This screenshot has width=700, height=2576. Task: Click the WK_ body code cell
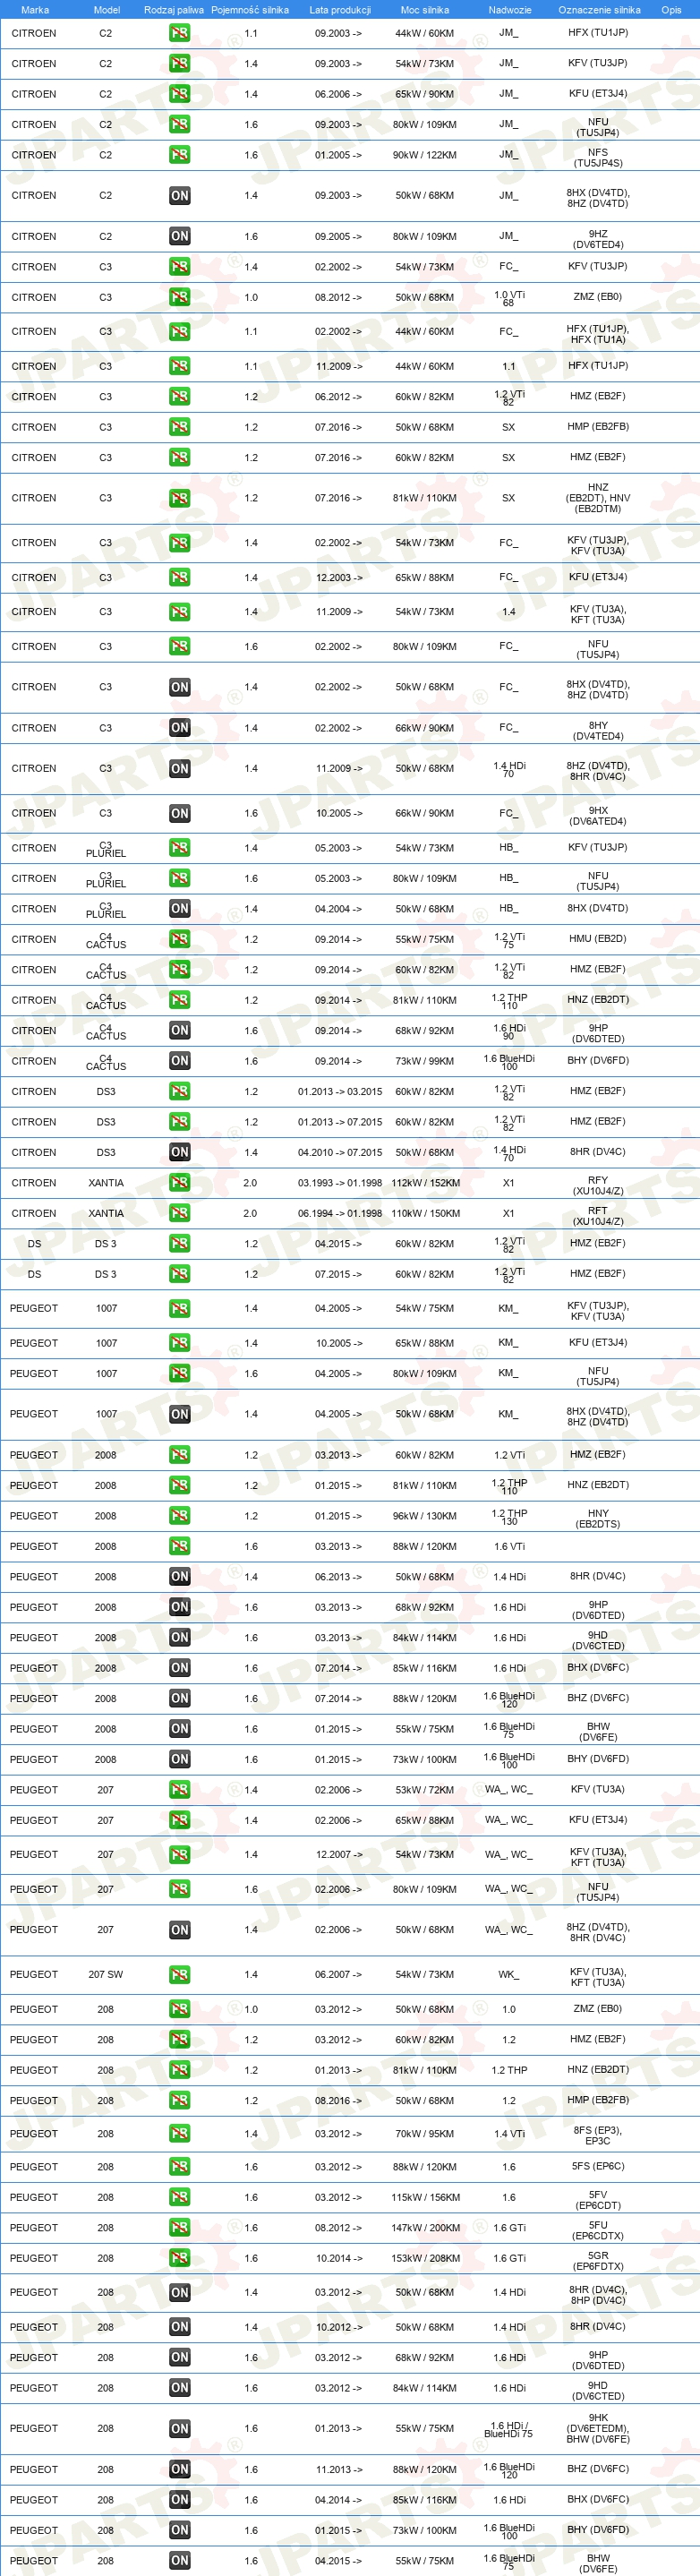coord(509,1974)
